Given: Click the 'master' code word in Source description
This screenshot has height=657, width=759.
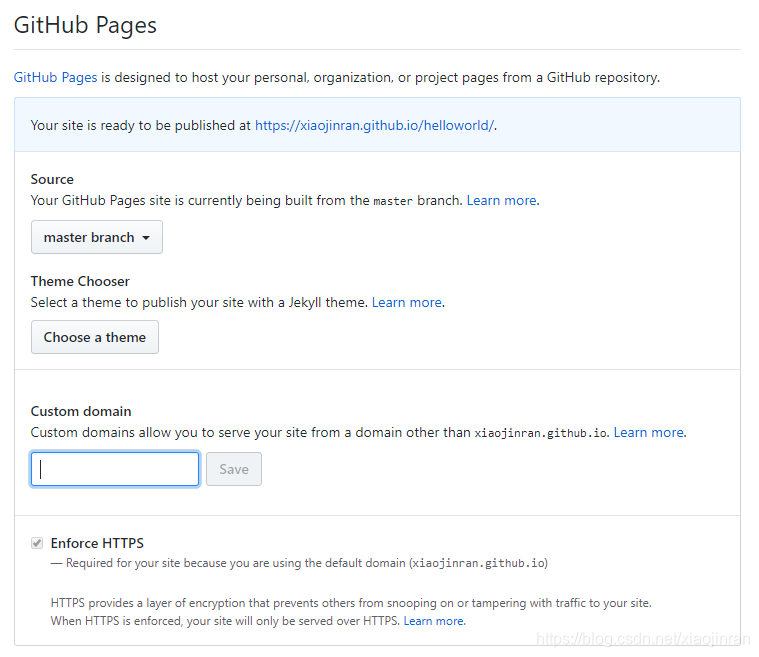Looking at the screenshot, I should coord(393,201).
